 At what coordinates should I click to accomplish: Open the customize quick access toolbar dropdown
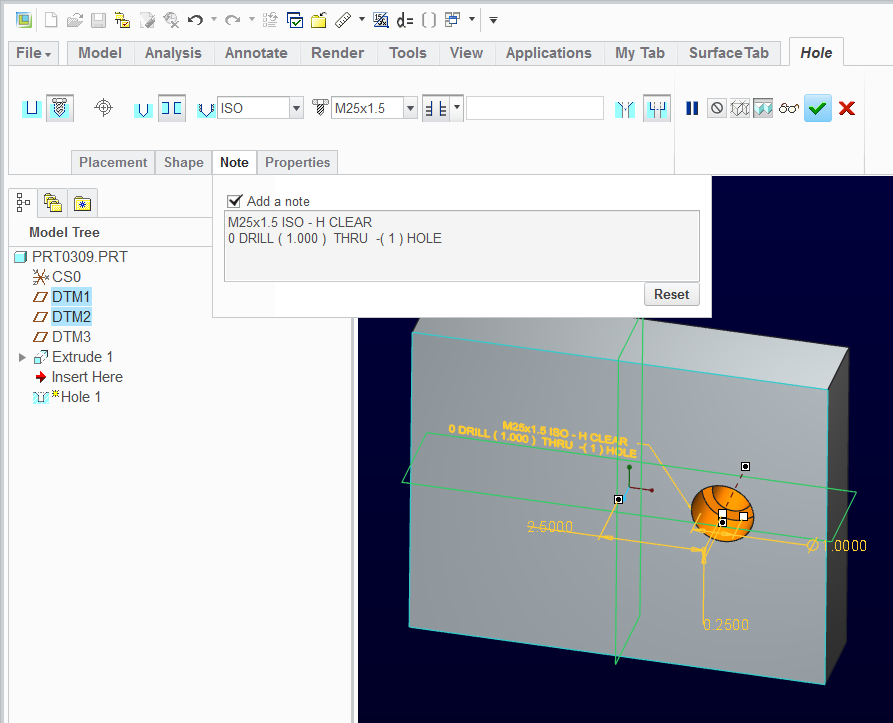[493, 20]
